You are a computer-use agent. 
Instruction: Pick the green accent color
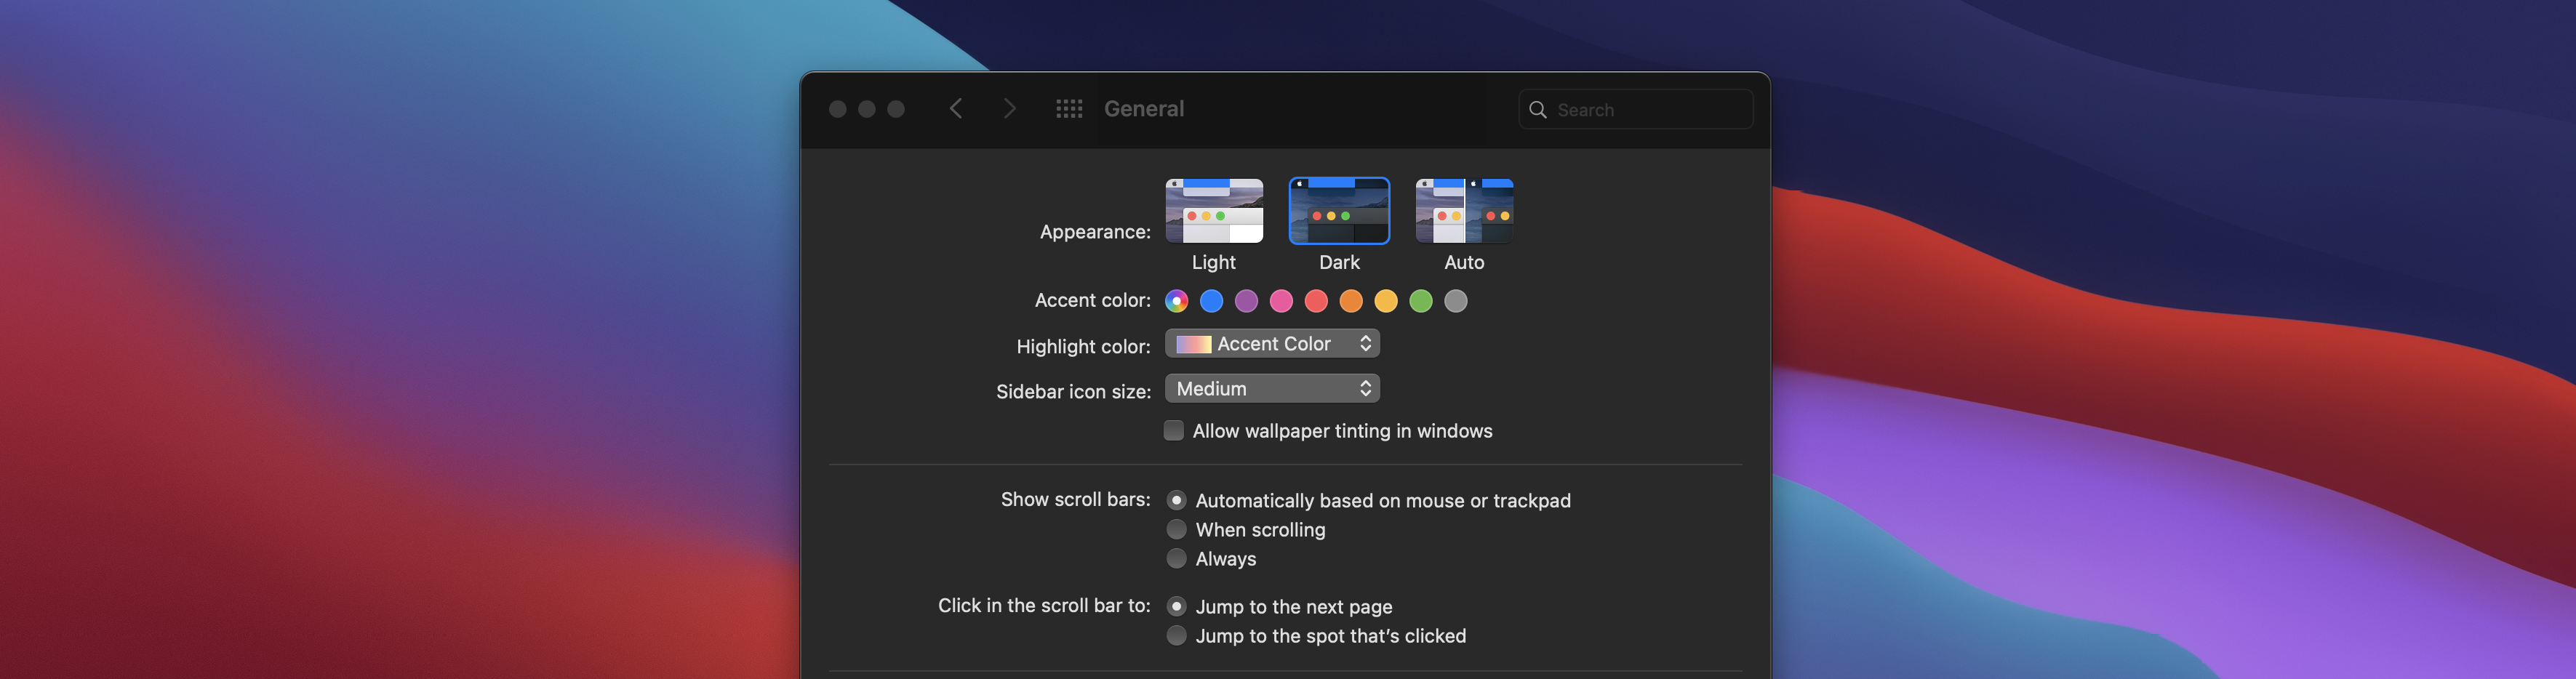[x=1421, y=301]
